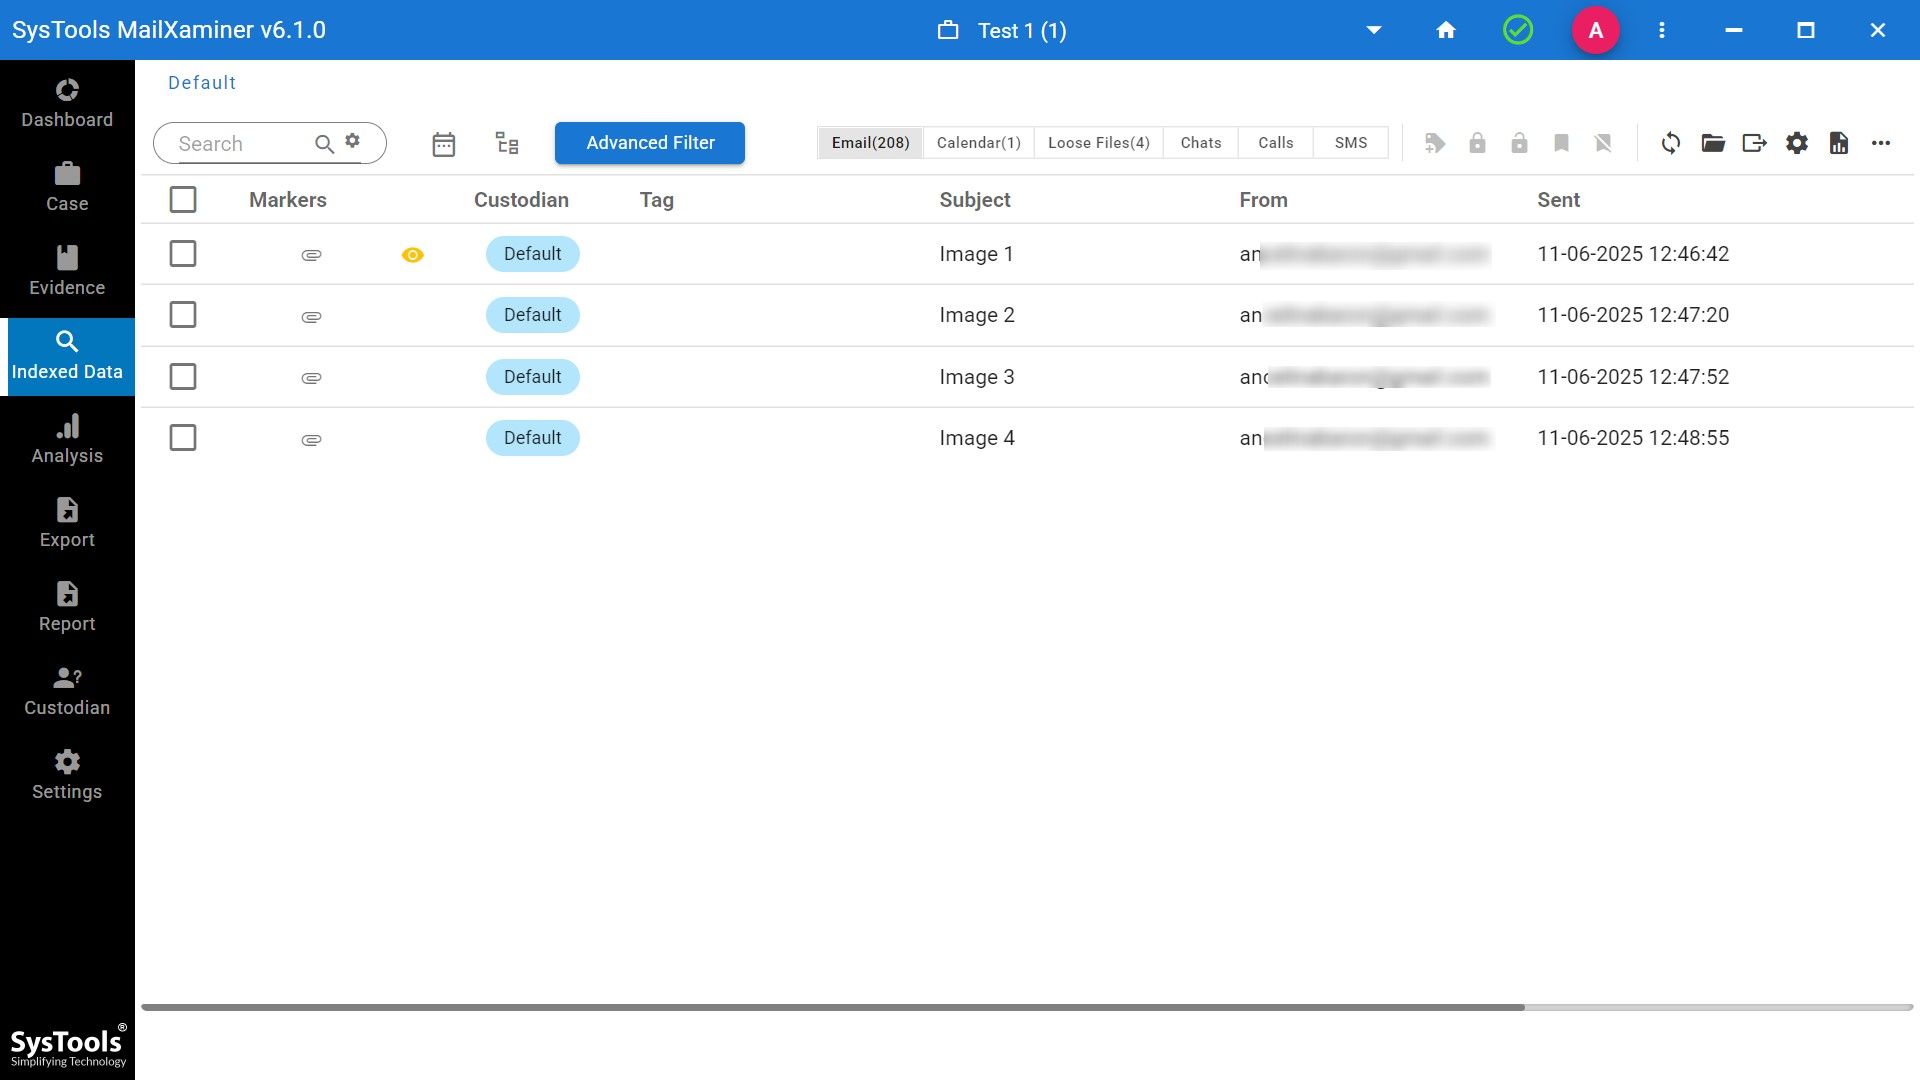The image size is (1920, 1080).
Task: Open the calendar date filter icon
Action: tap(444, 144)
